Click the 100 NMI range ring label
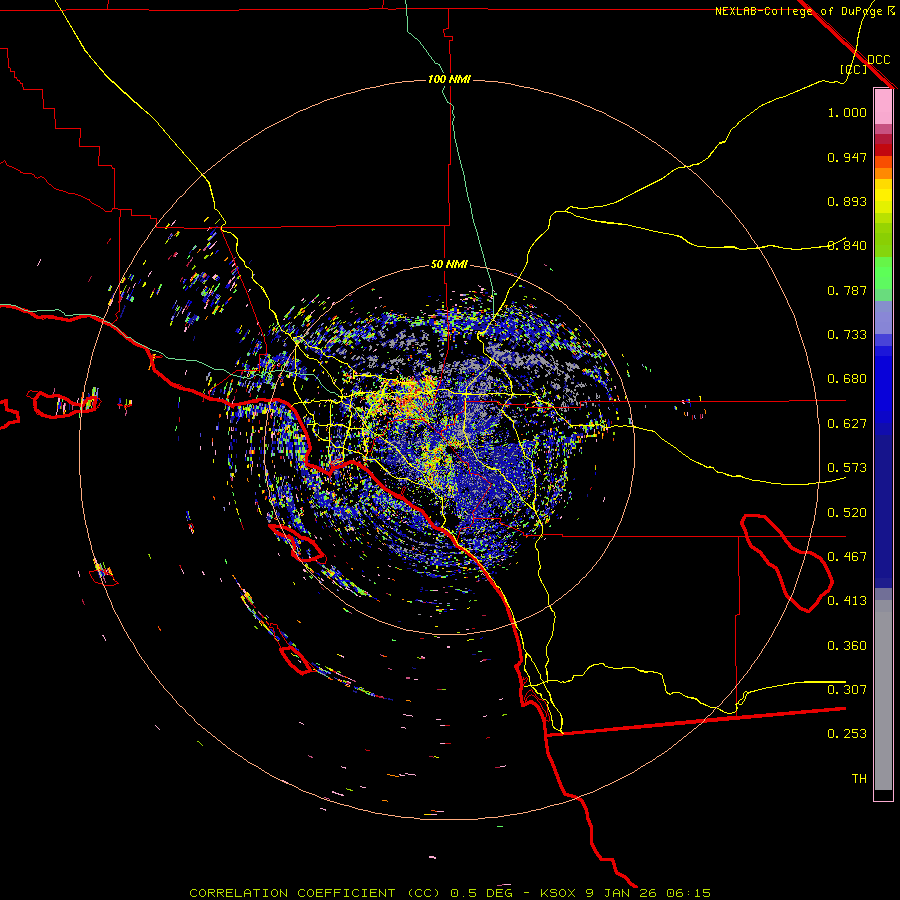This screenshot has height=900, width=900. coord(449,79)
